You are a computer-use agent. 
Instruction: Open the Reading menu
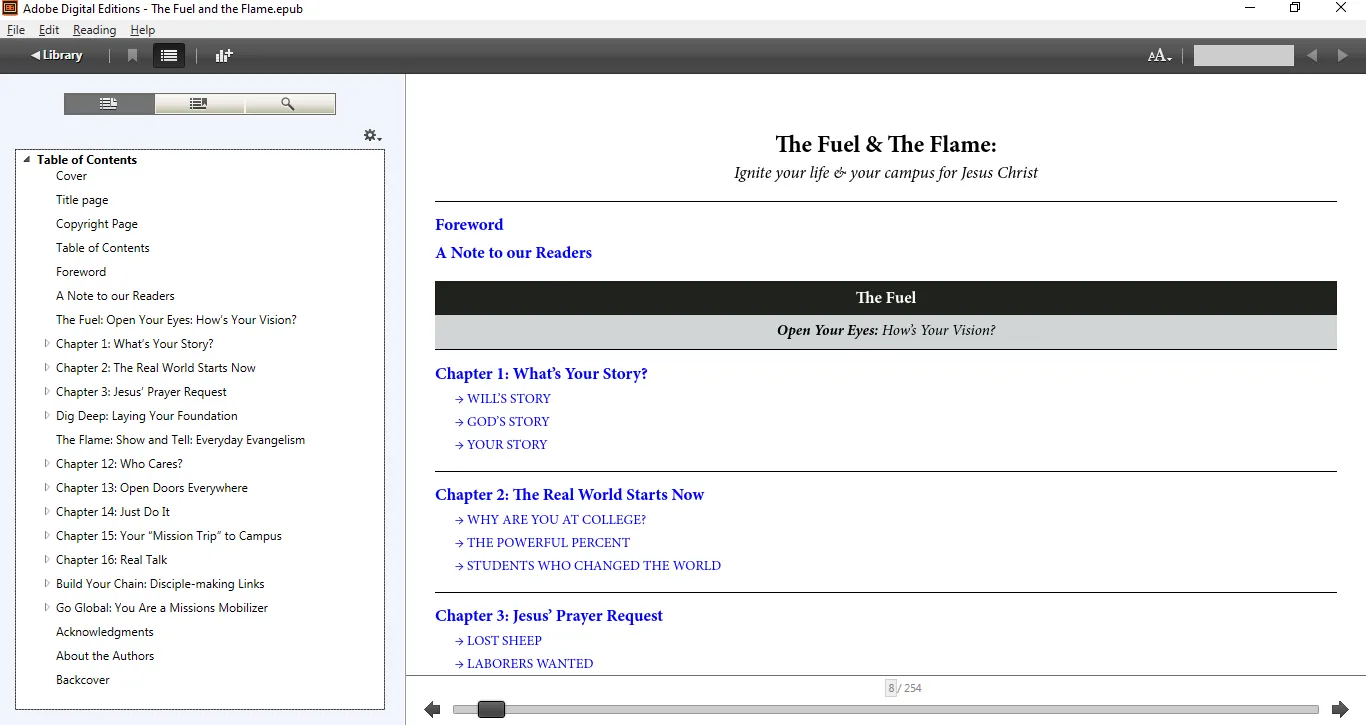(x=94, y=30)
